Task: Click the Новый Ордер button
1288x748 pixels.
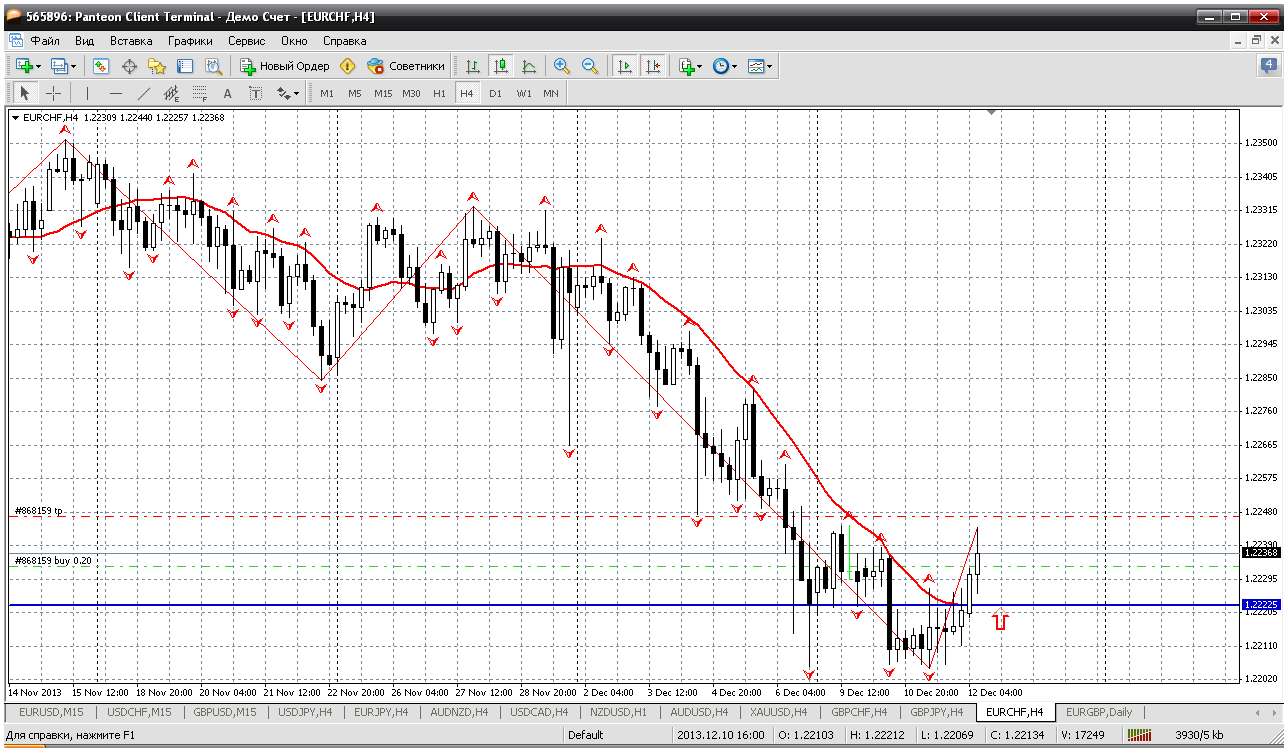Action: tap(285, 66)
